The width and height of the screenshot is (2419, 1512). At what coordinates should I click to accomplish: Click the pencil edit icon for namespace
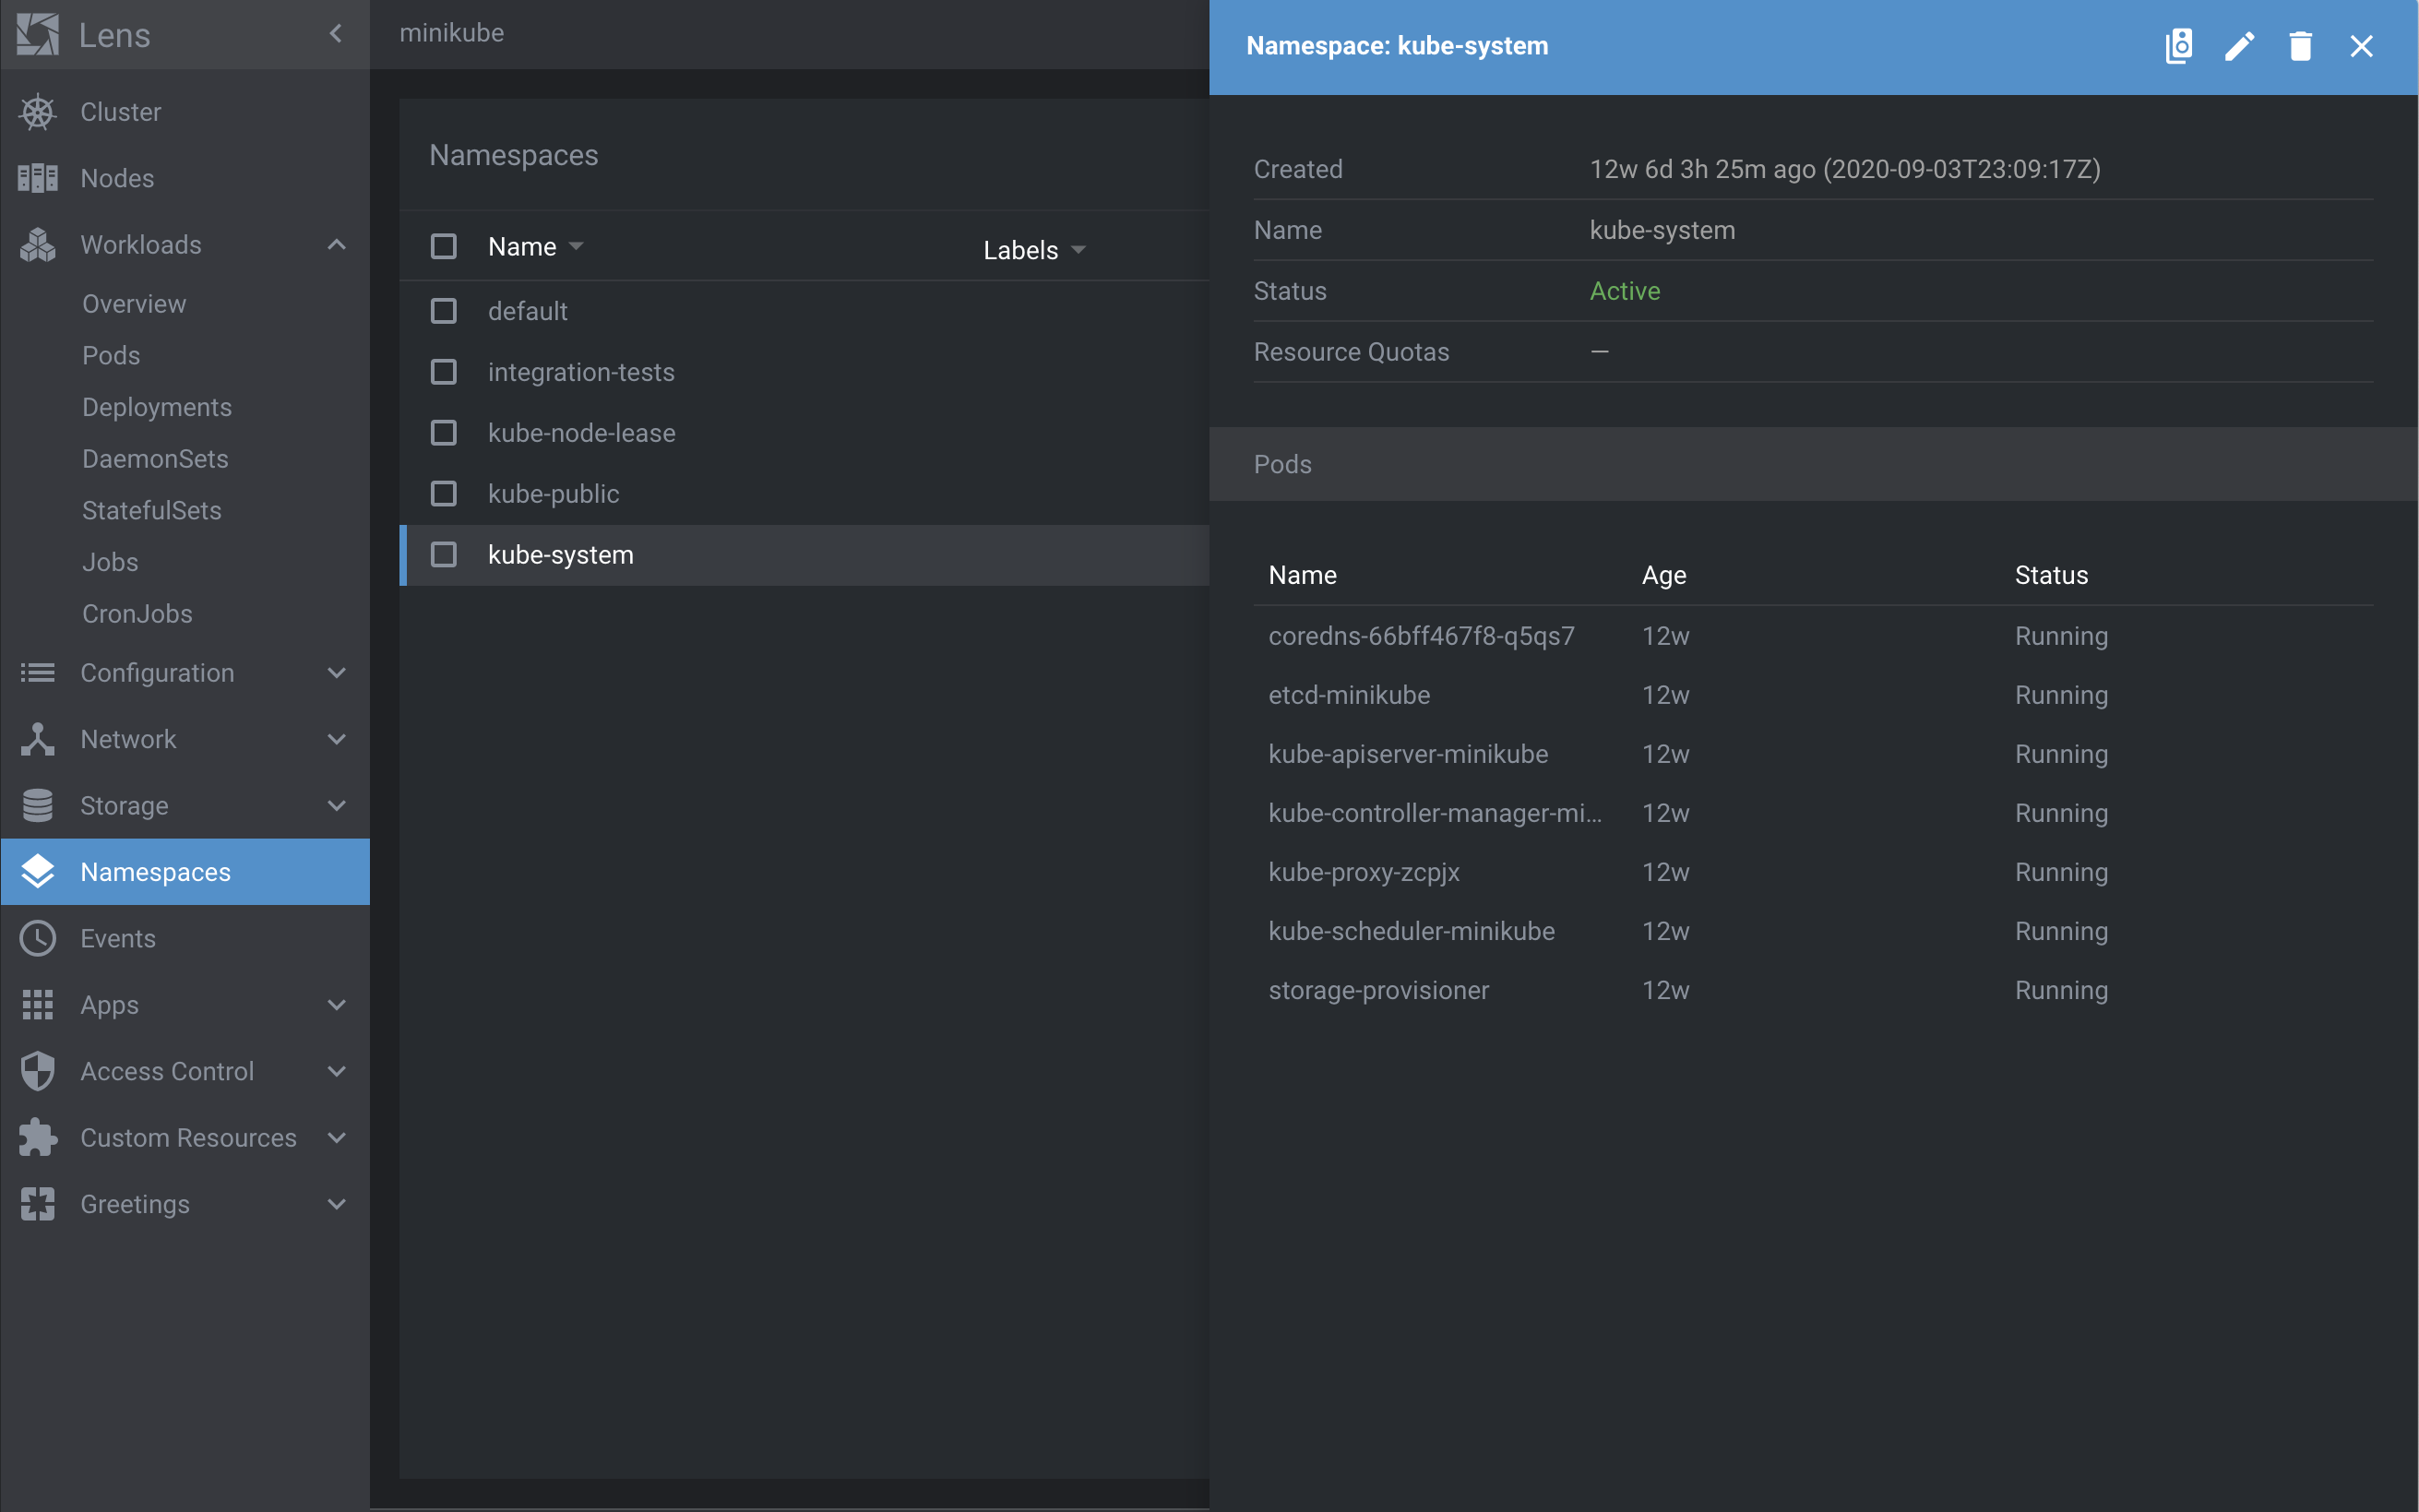2239,46
